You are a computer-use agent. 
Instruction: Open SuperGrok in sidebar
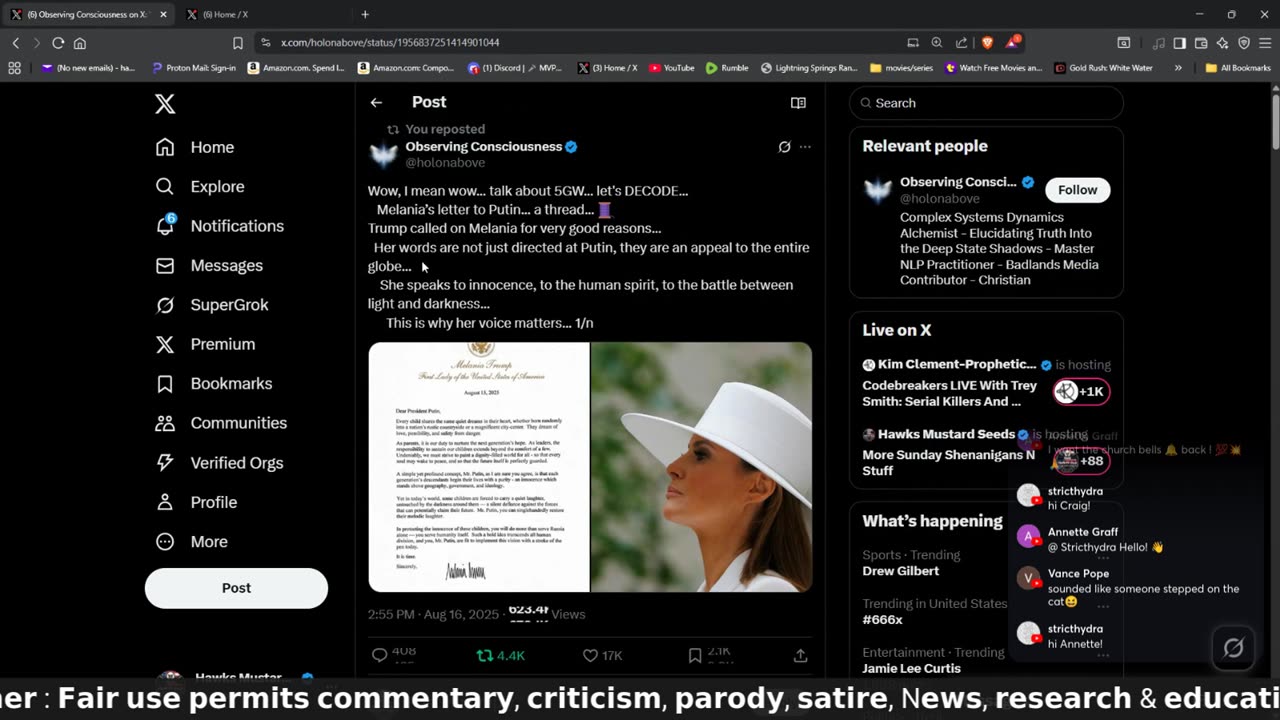[212, 305]
